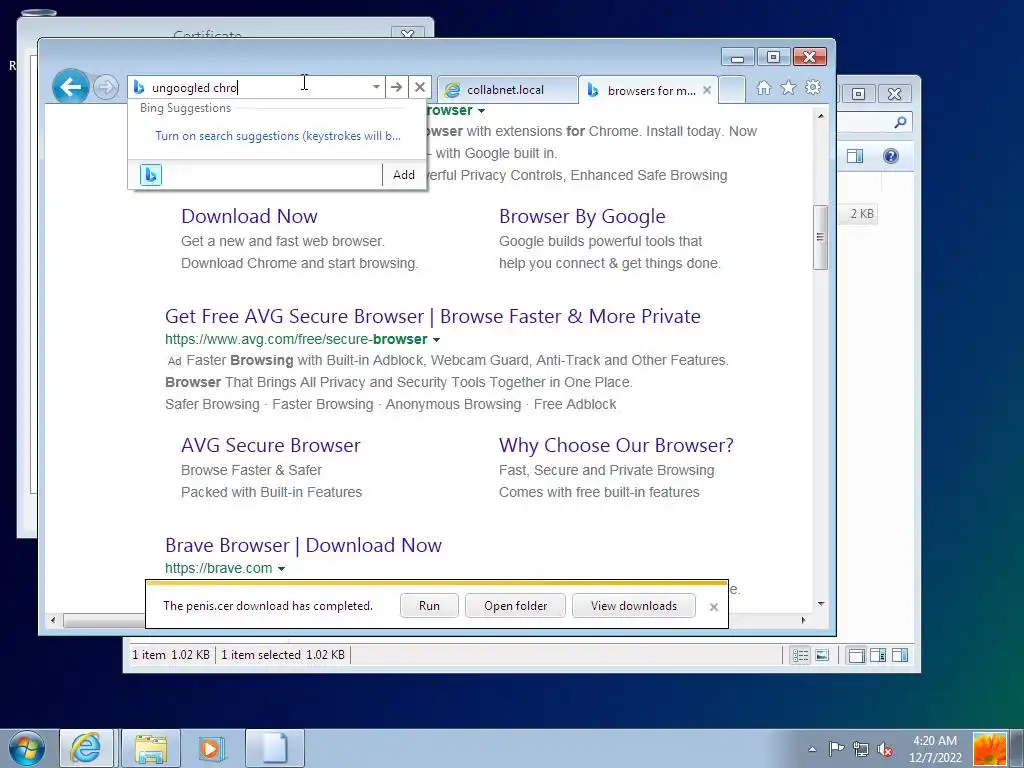Show hidden tray icons arrow
The width and height of the screenshot is (1024, 768).
[812, 749]
